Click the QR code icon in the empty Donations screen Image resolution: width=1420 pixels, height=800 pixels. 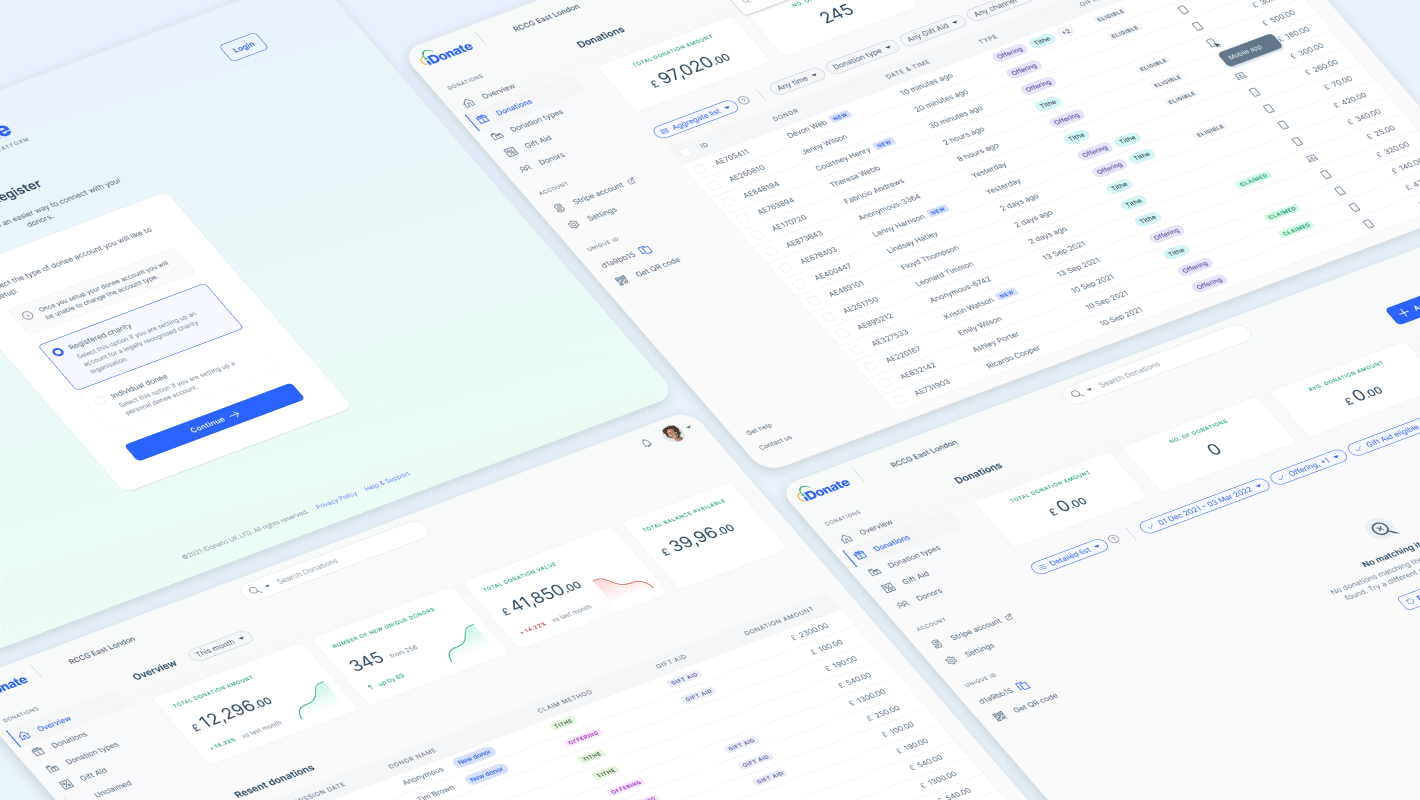tap(999, 717)
